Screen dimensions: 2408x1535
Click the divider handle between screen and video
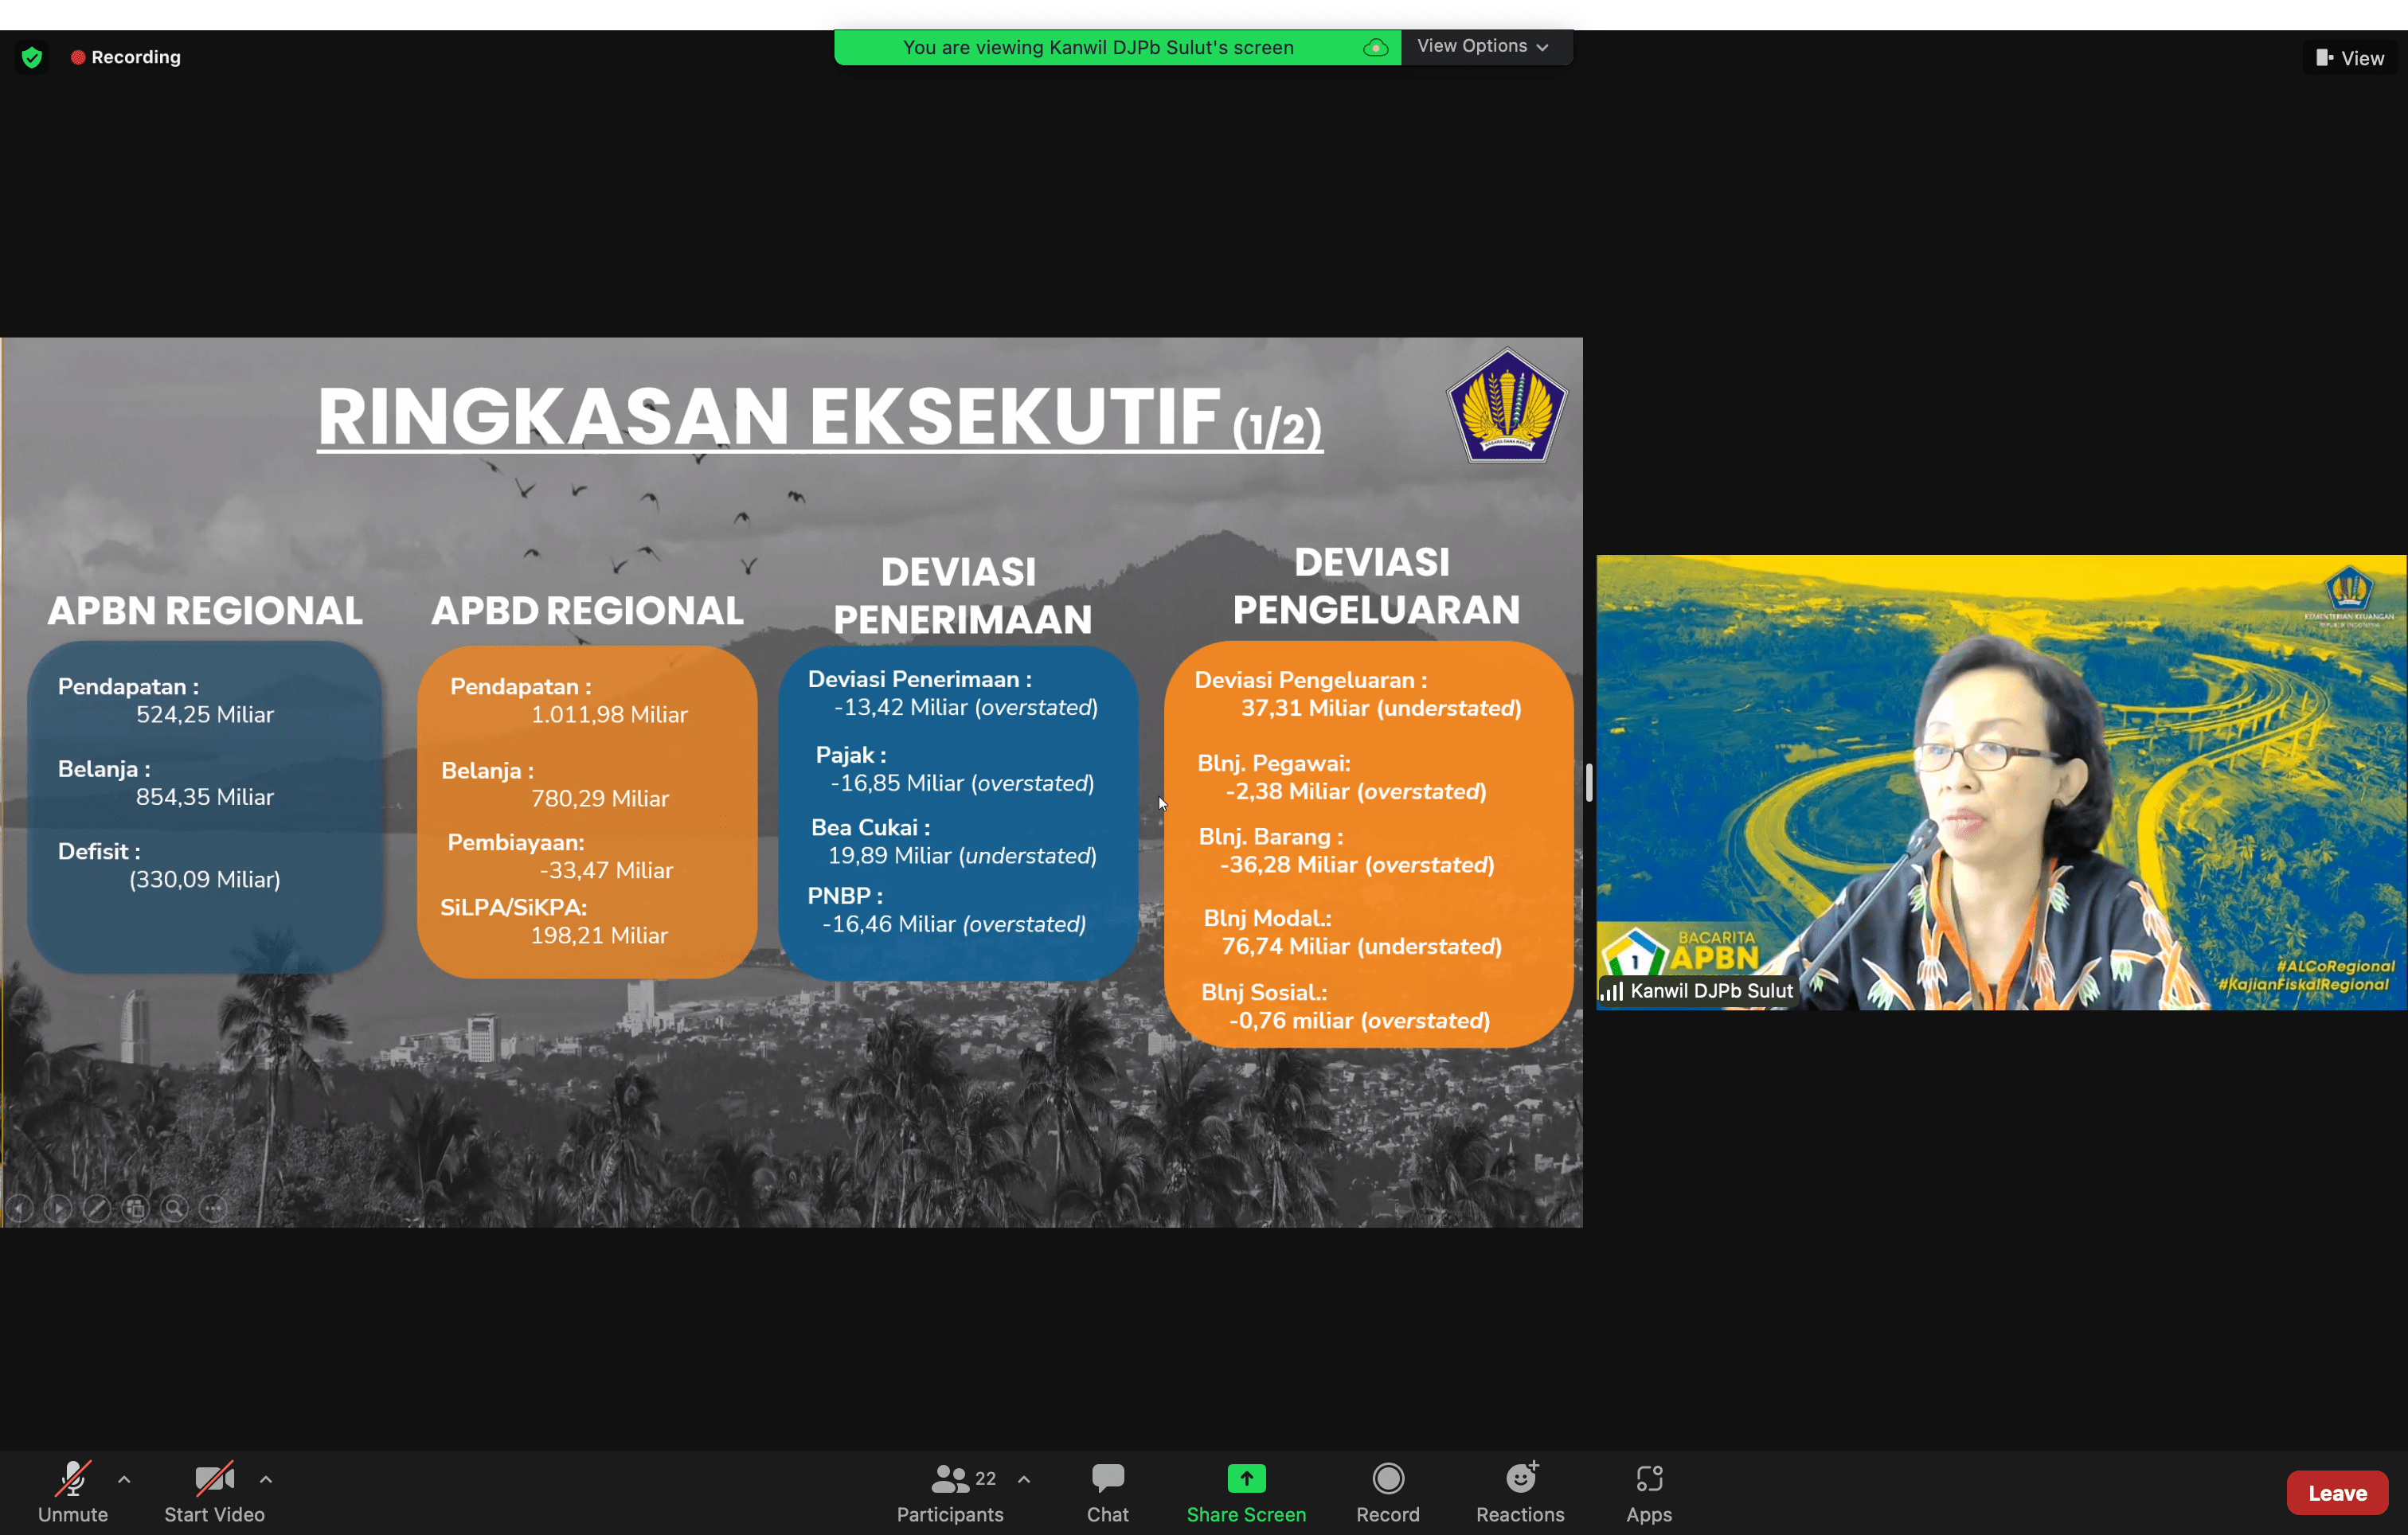(1588, 782)
